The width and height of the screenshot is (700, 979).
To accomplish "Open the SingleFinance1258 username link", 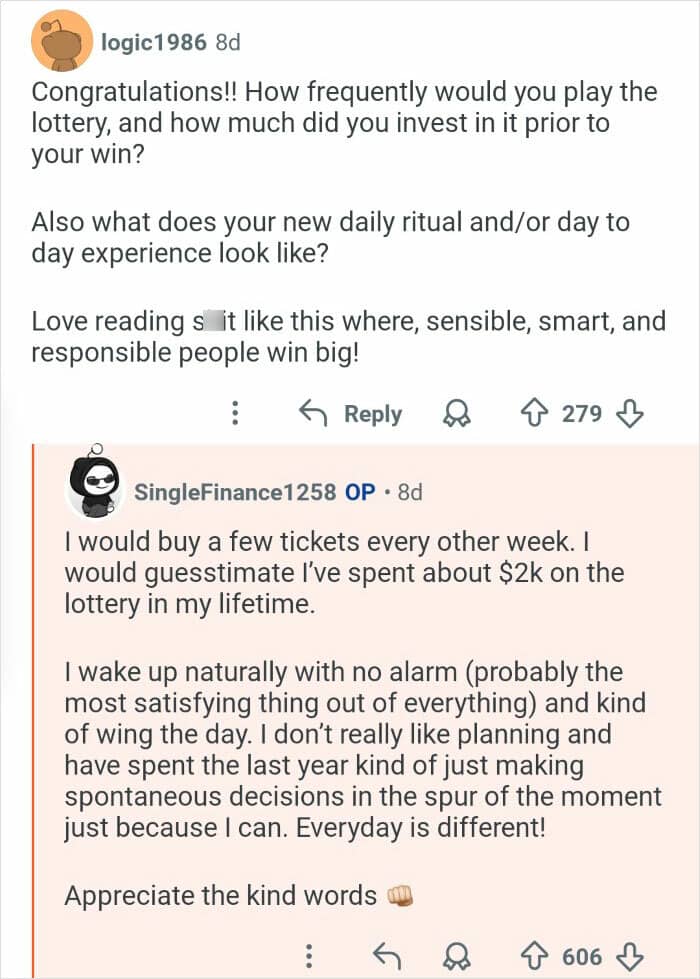I will pyautogui.click(x=235, y=492).
